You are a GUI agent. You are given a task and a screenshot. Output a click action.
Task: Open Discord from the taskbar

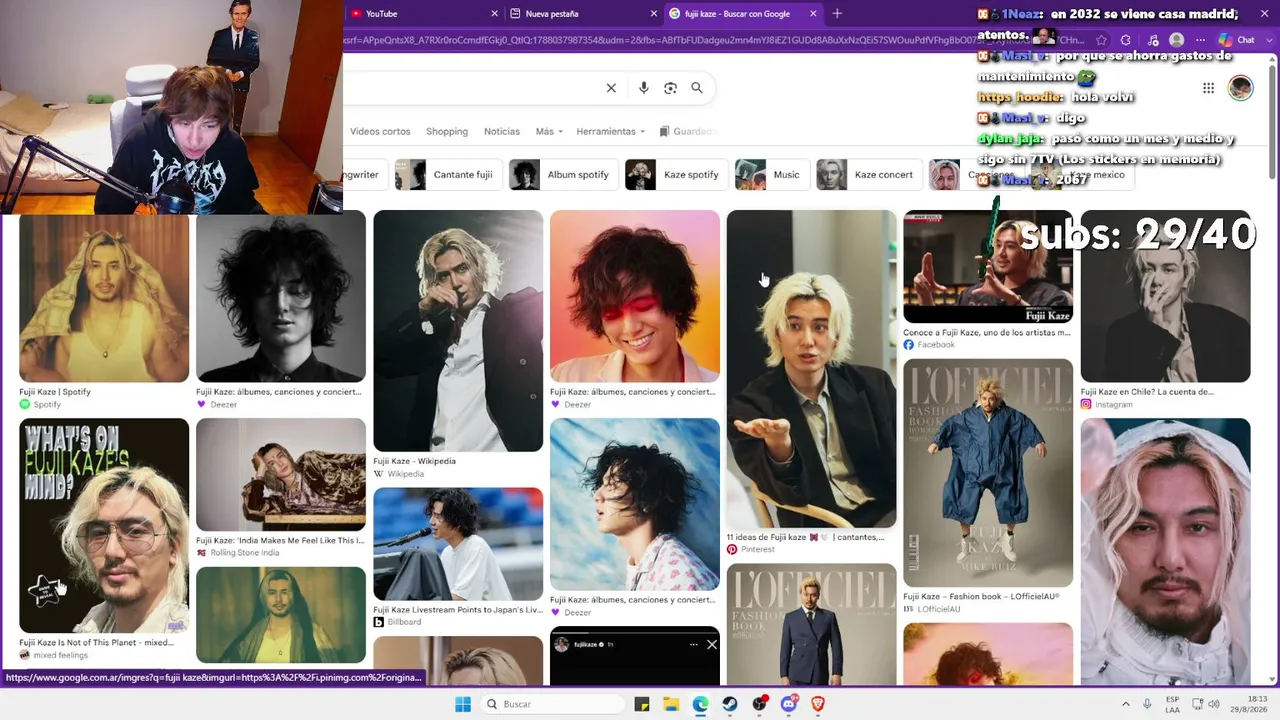pyautogui.click(x=789, y=704)
